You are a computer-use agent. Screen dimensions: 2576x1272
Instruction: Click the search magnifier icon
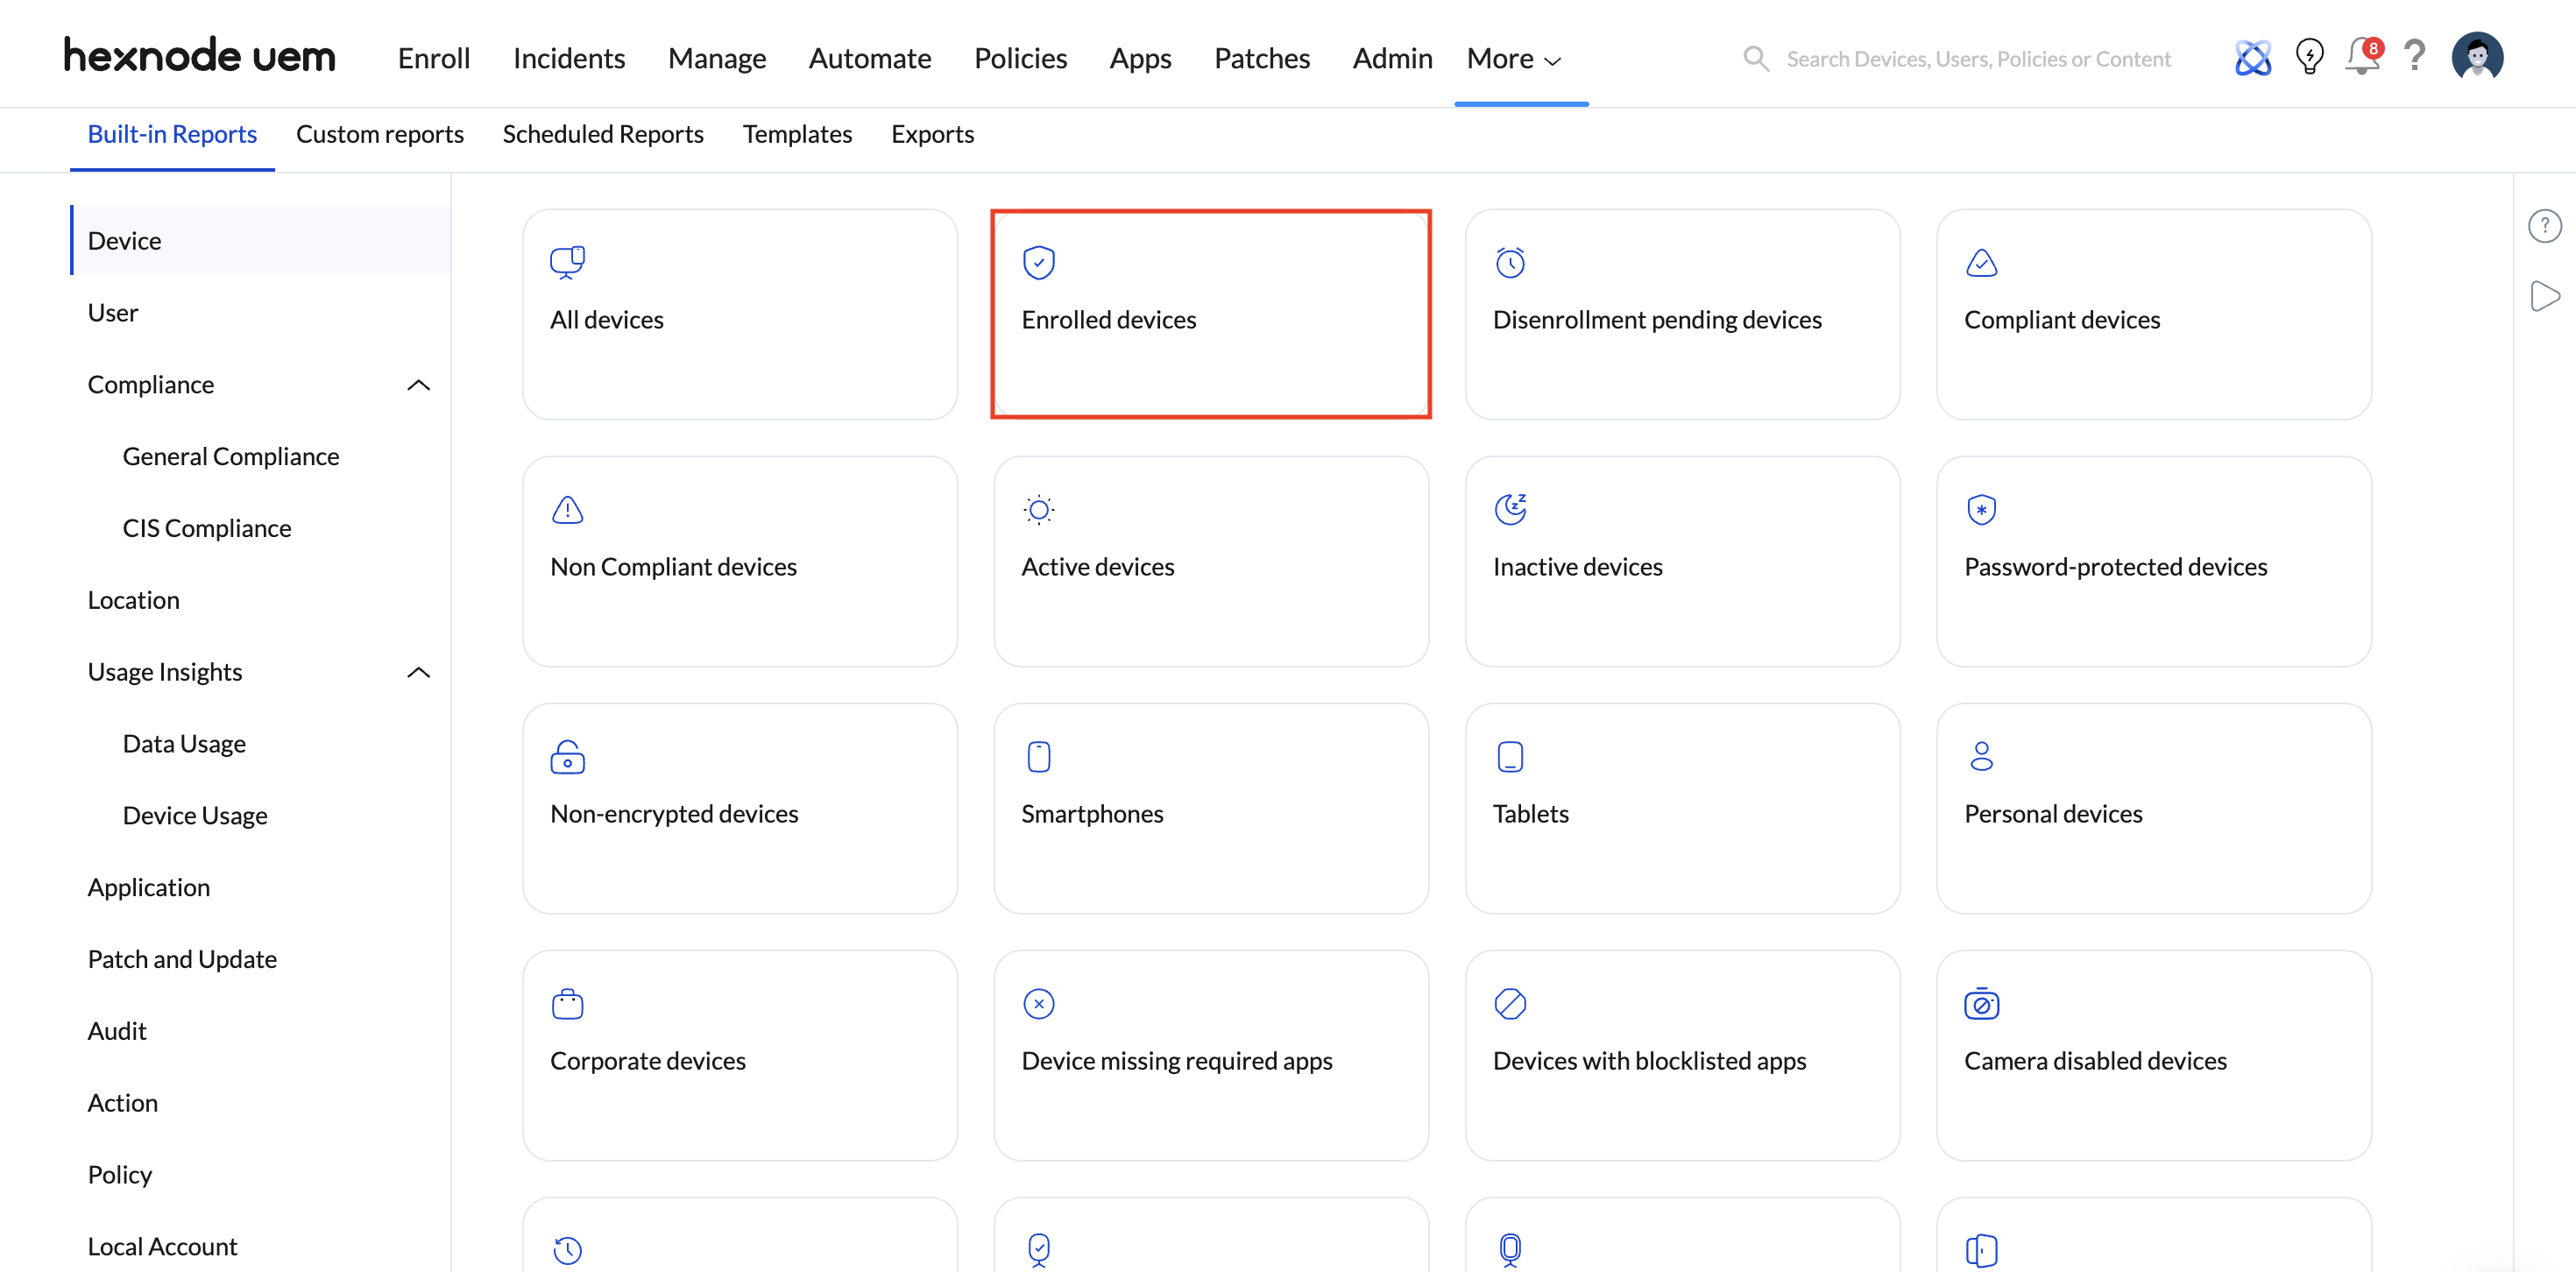click(x=1755, y=59)
